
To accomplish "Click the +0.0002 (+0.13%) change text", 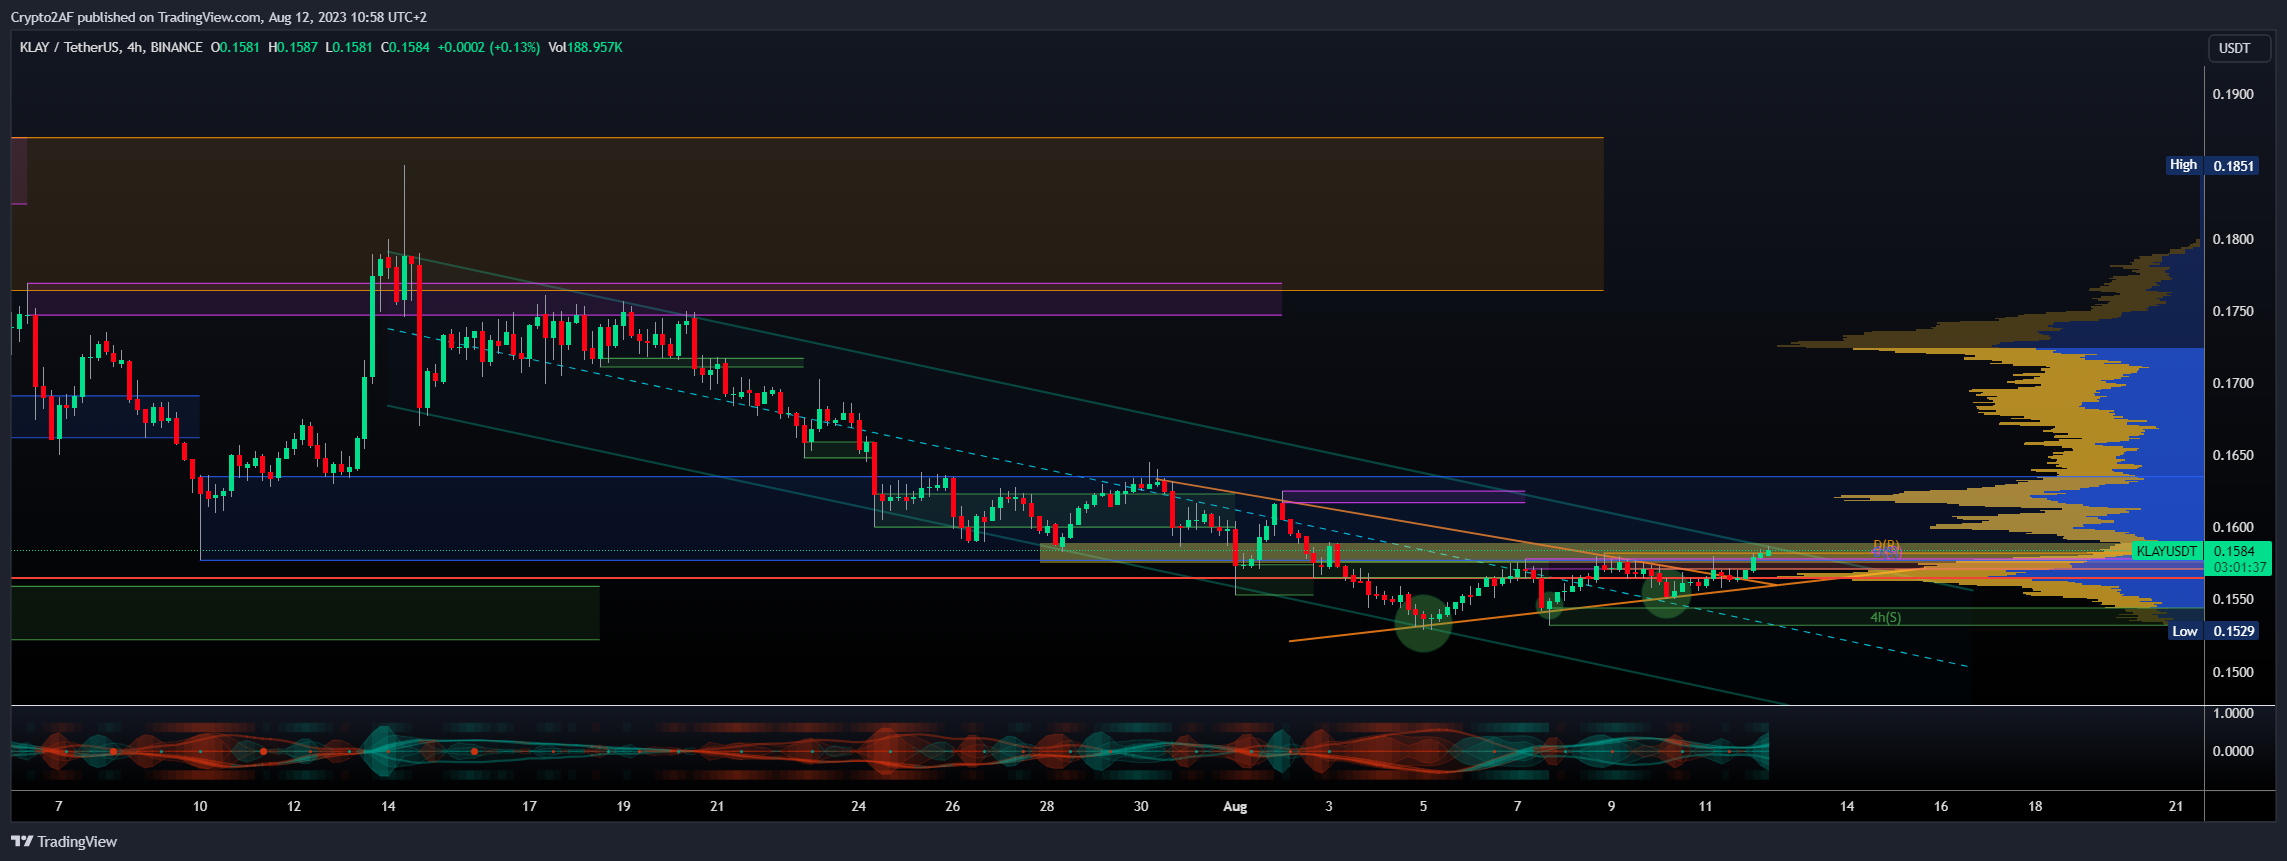I will (x=489, y=47).
